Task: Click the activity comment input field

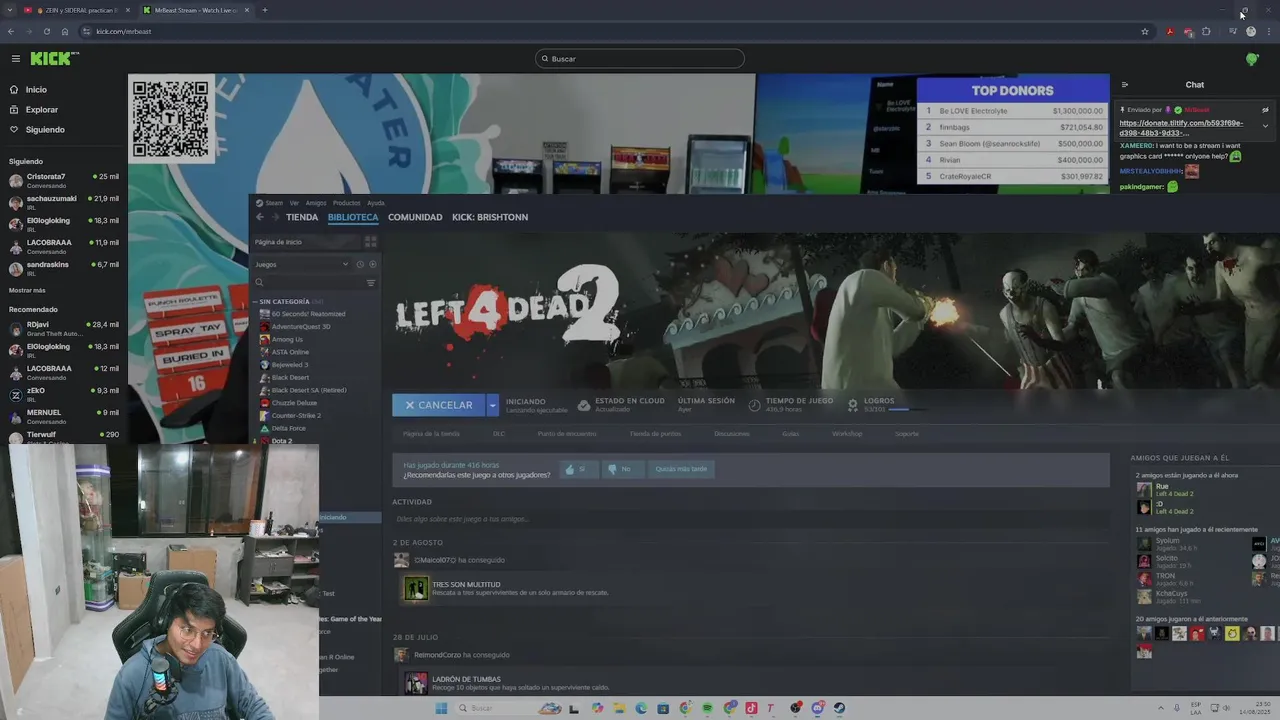Action: [x=750, y=519]
